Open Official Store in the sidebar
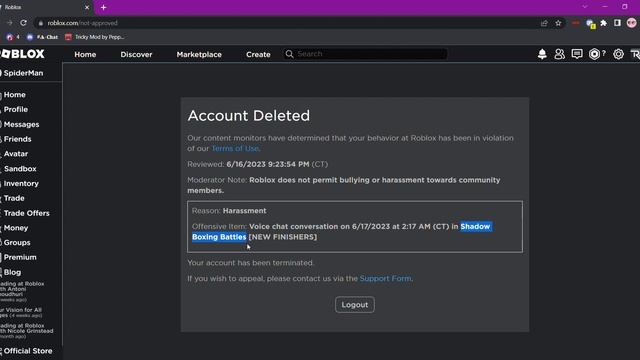Image resolution: width=640 pixels, height=360 pixels. [28, 351]
